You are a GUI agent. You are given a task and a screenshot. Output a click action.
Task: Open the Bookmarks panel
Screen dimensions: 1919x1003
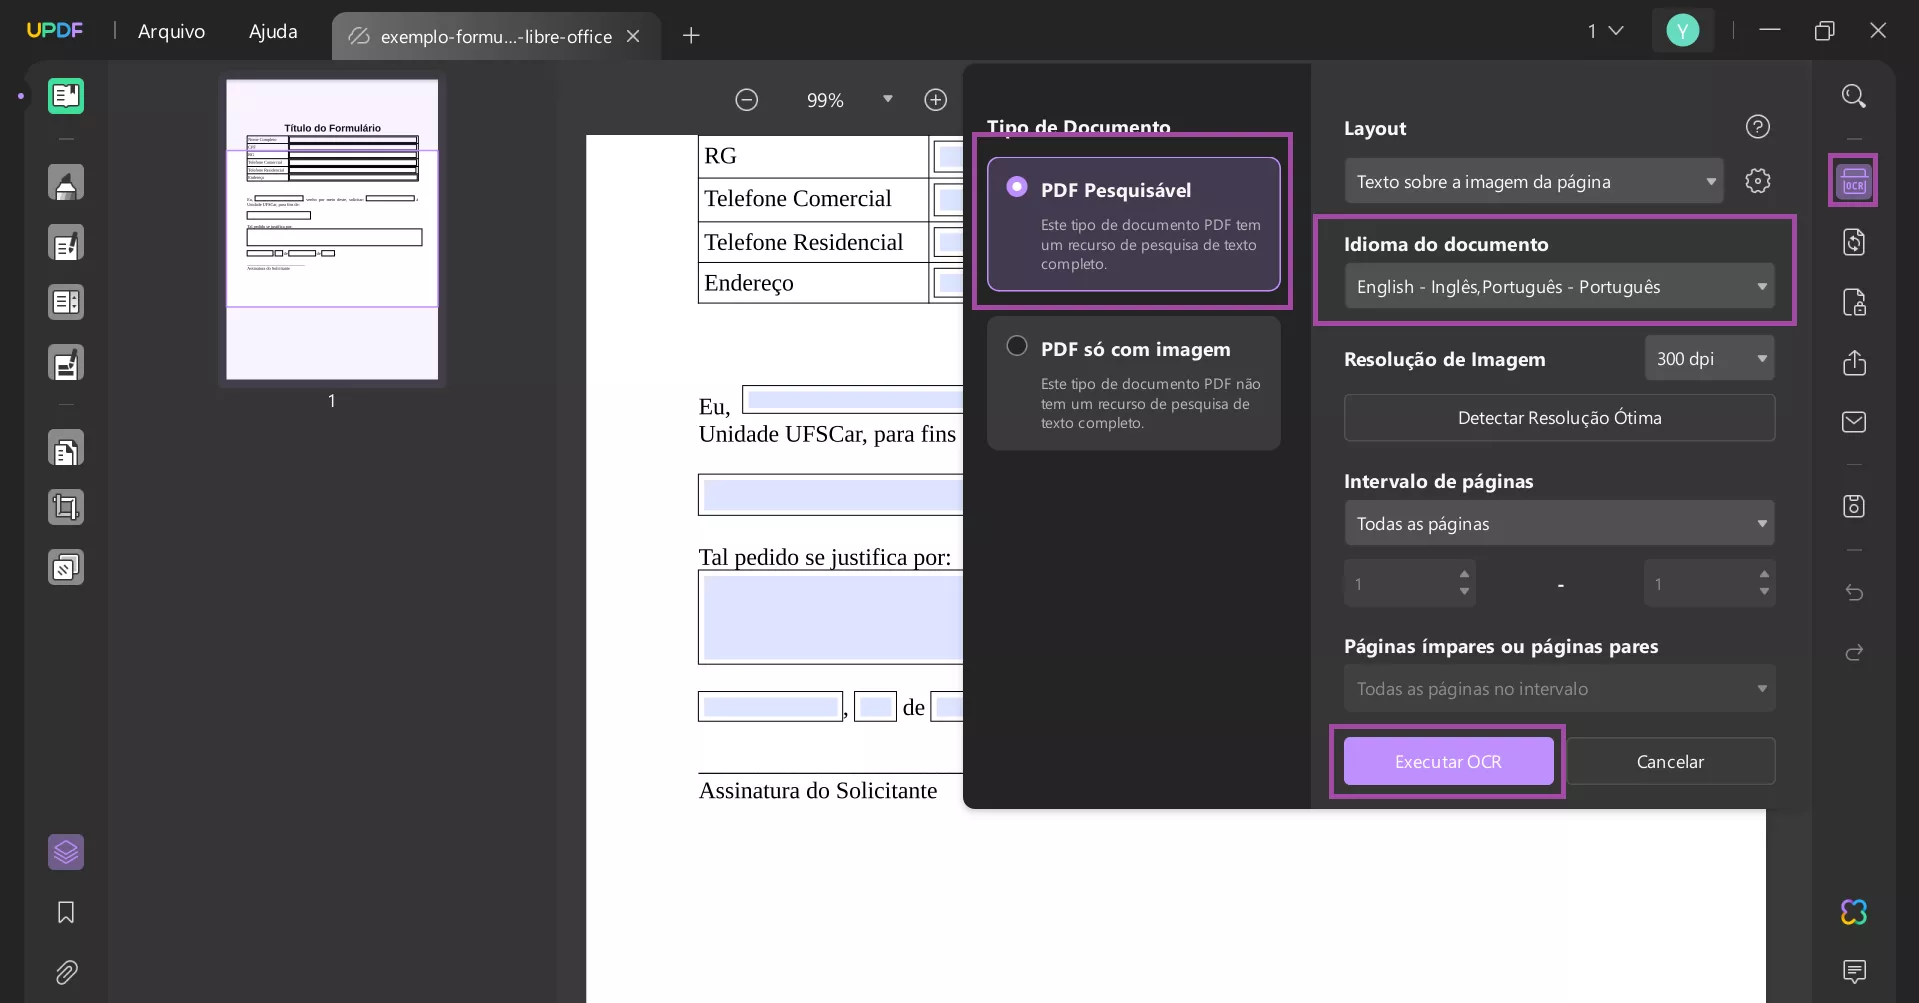(66, 912)
